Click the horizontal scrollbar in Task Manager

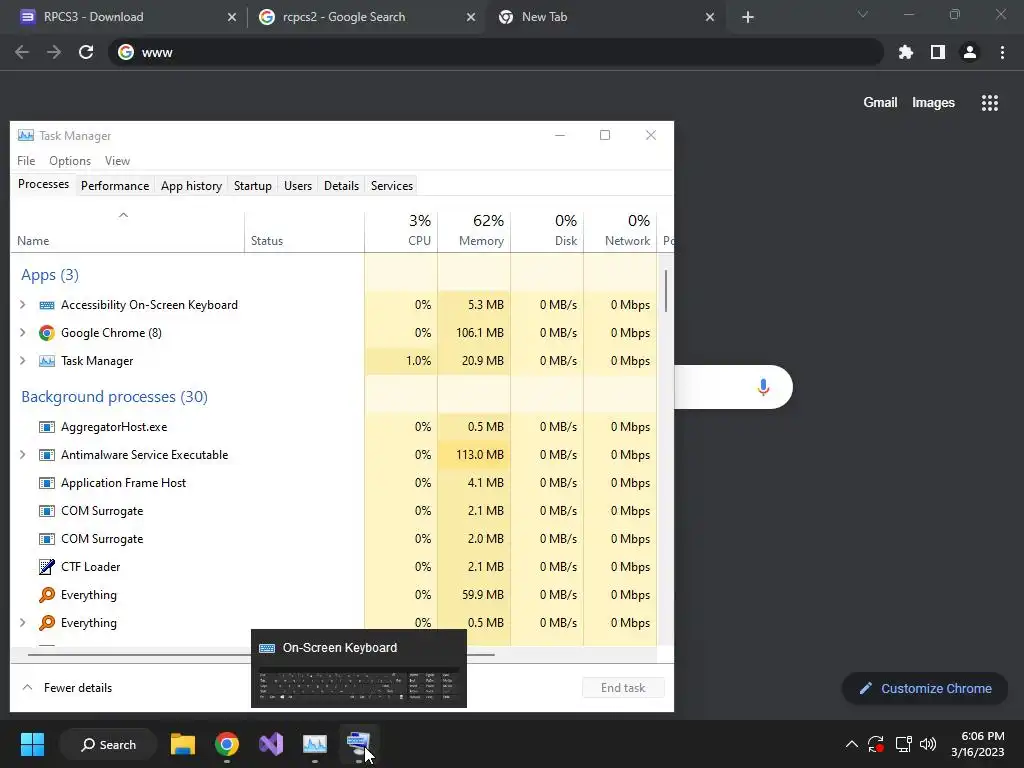point(261,654)
